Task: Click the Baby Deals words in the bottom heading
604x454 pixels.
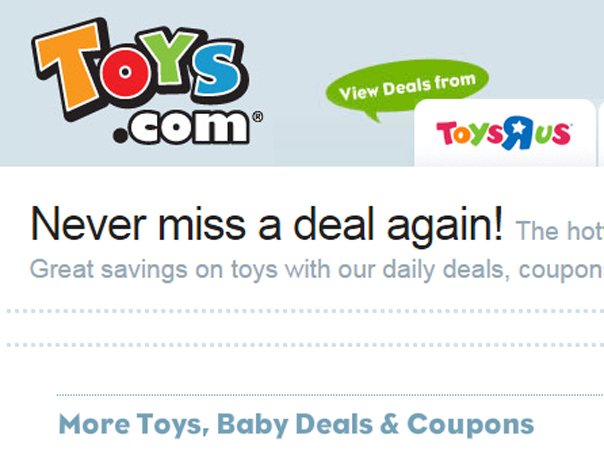Action: (295, 426)
